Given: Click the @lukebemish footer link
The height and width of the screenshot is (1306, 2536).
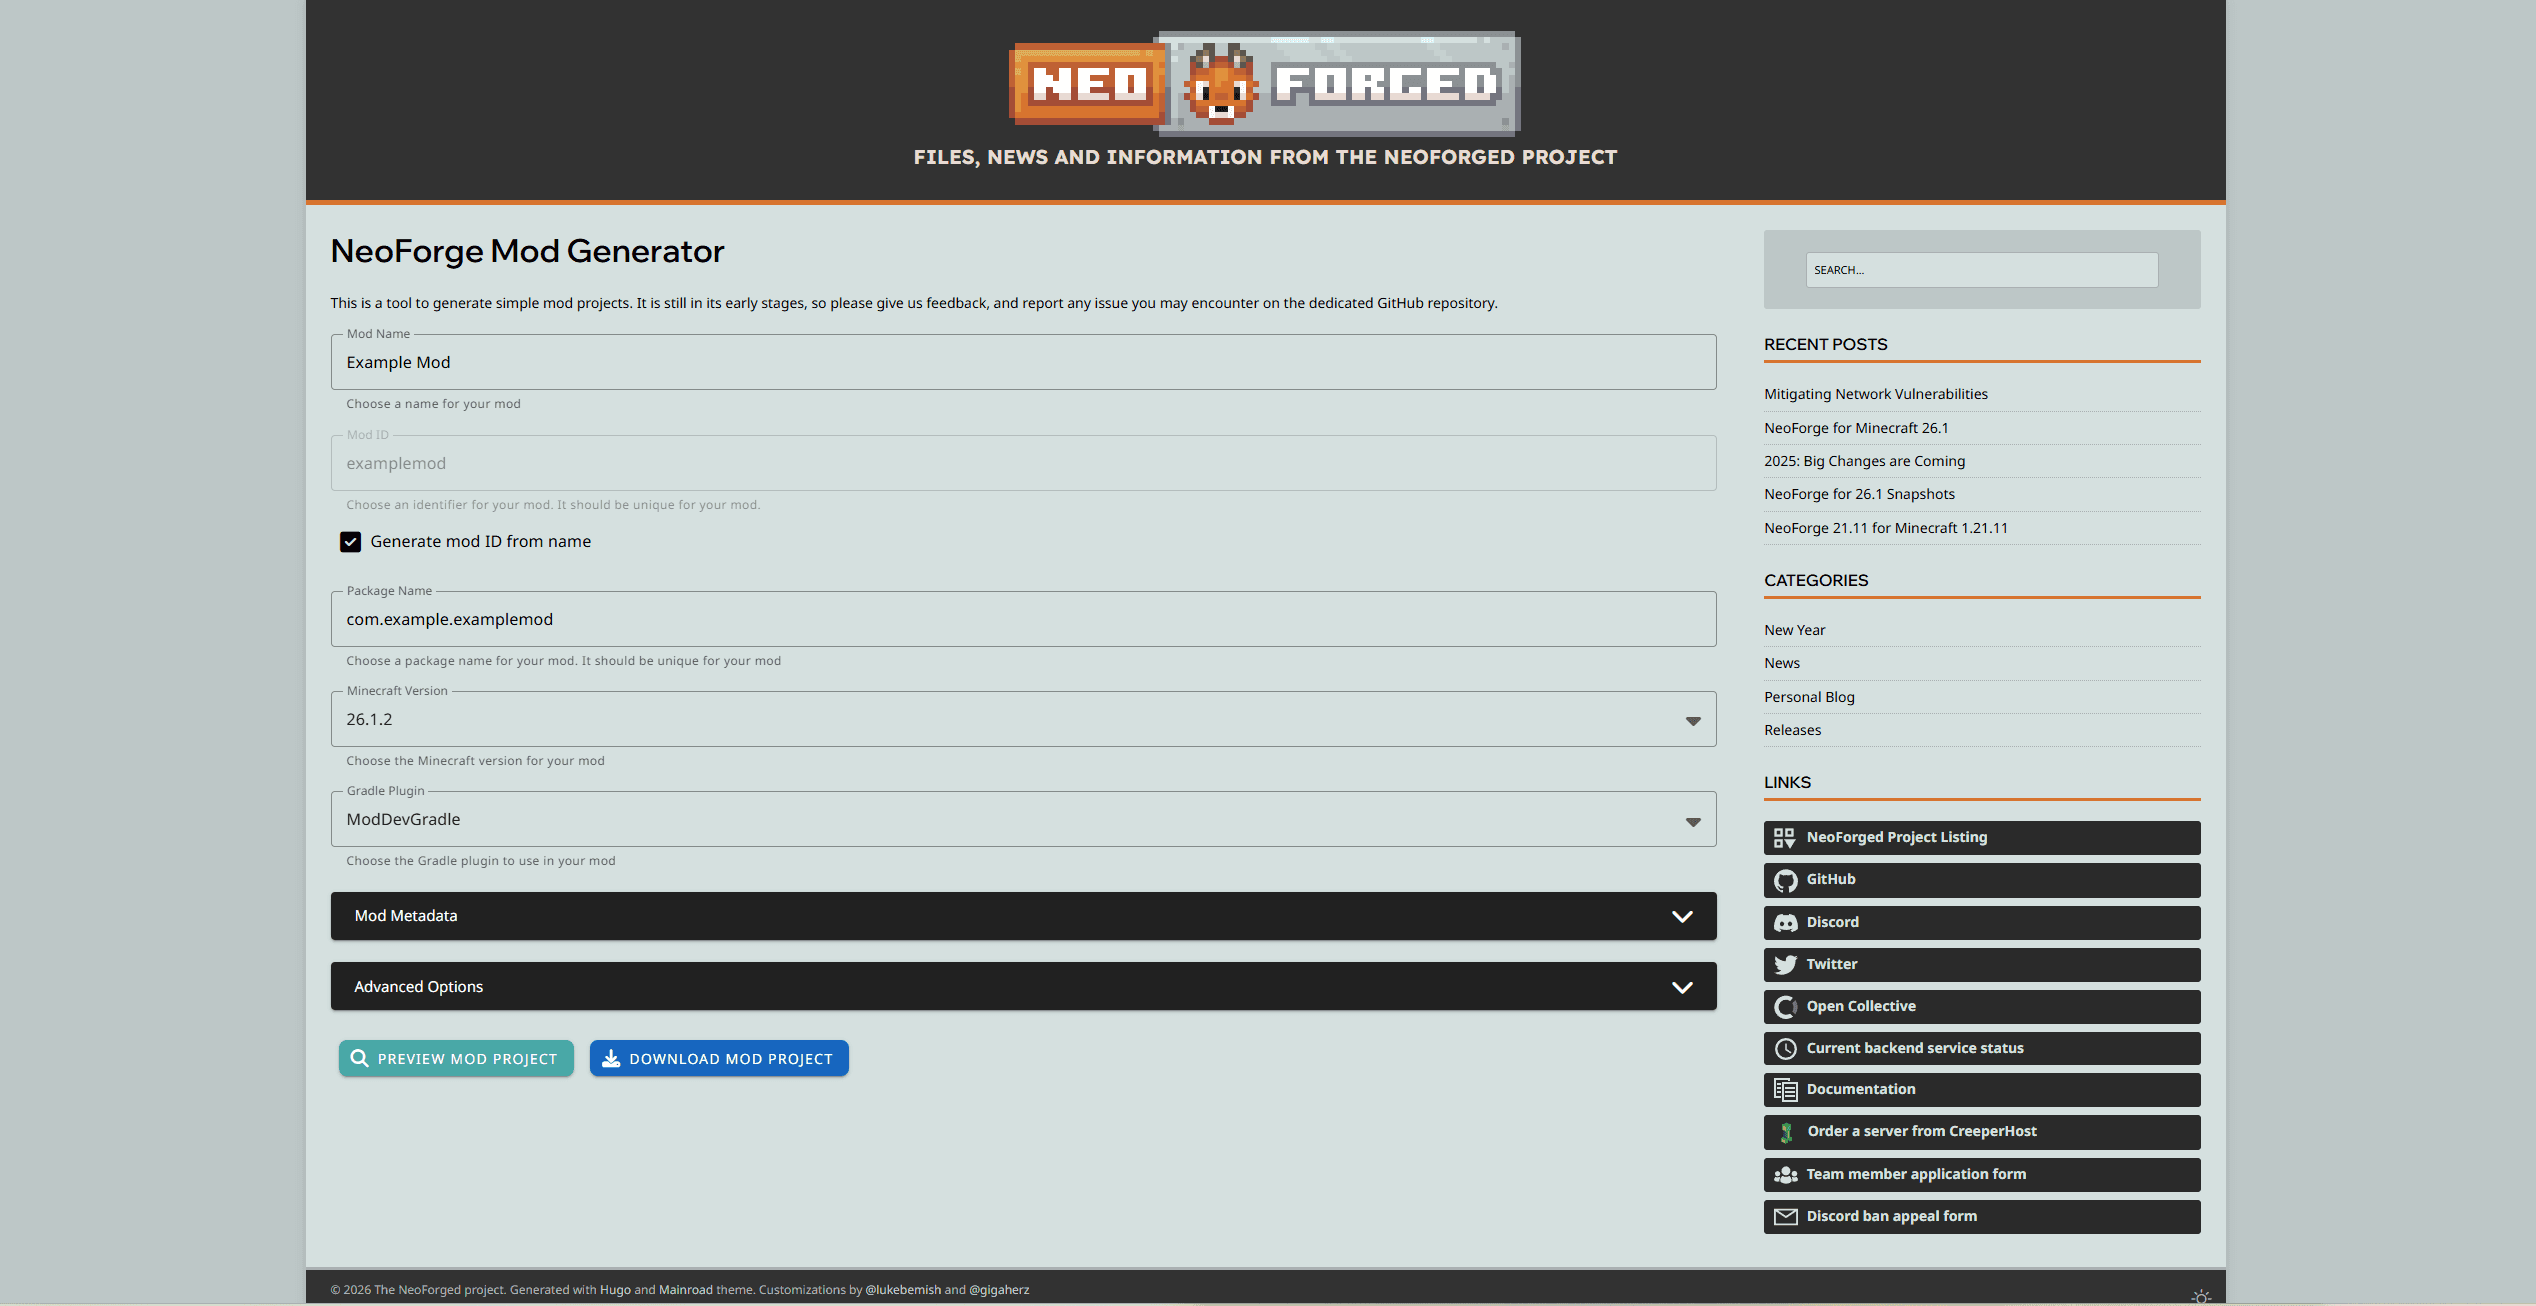Looking at the screenshot, I should (x=903, y=1290).
